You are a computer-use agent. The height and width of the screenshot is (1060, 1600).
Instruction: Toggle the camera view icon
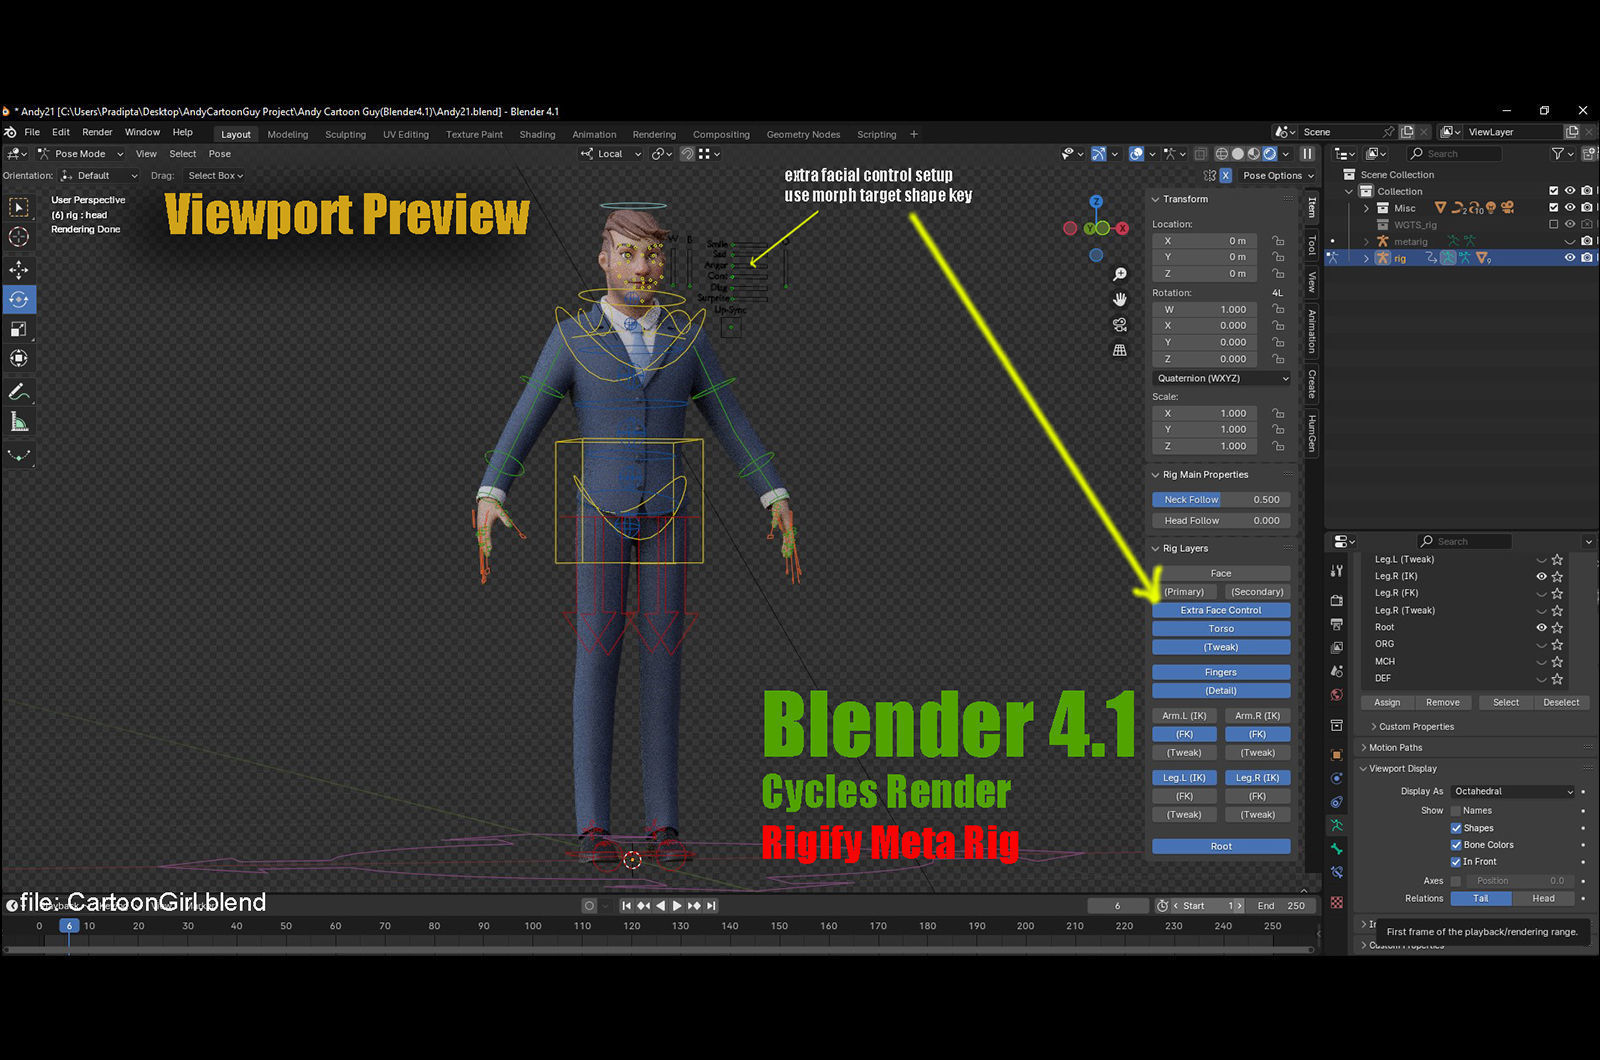tap(1120, 325)
